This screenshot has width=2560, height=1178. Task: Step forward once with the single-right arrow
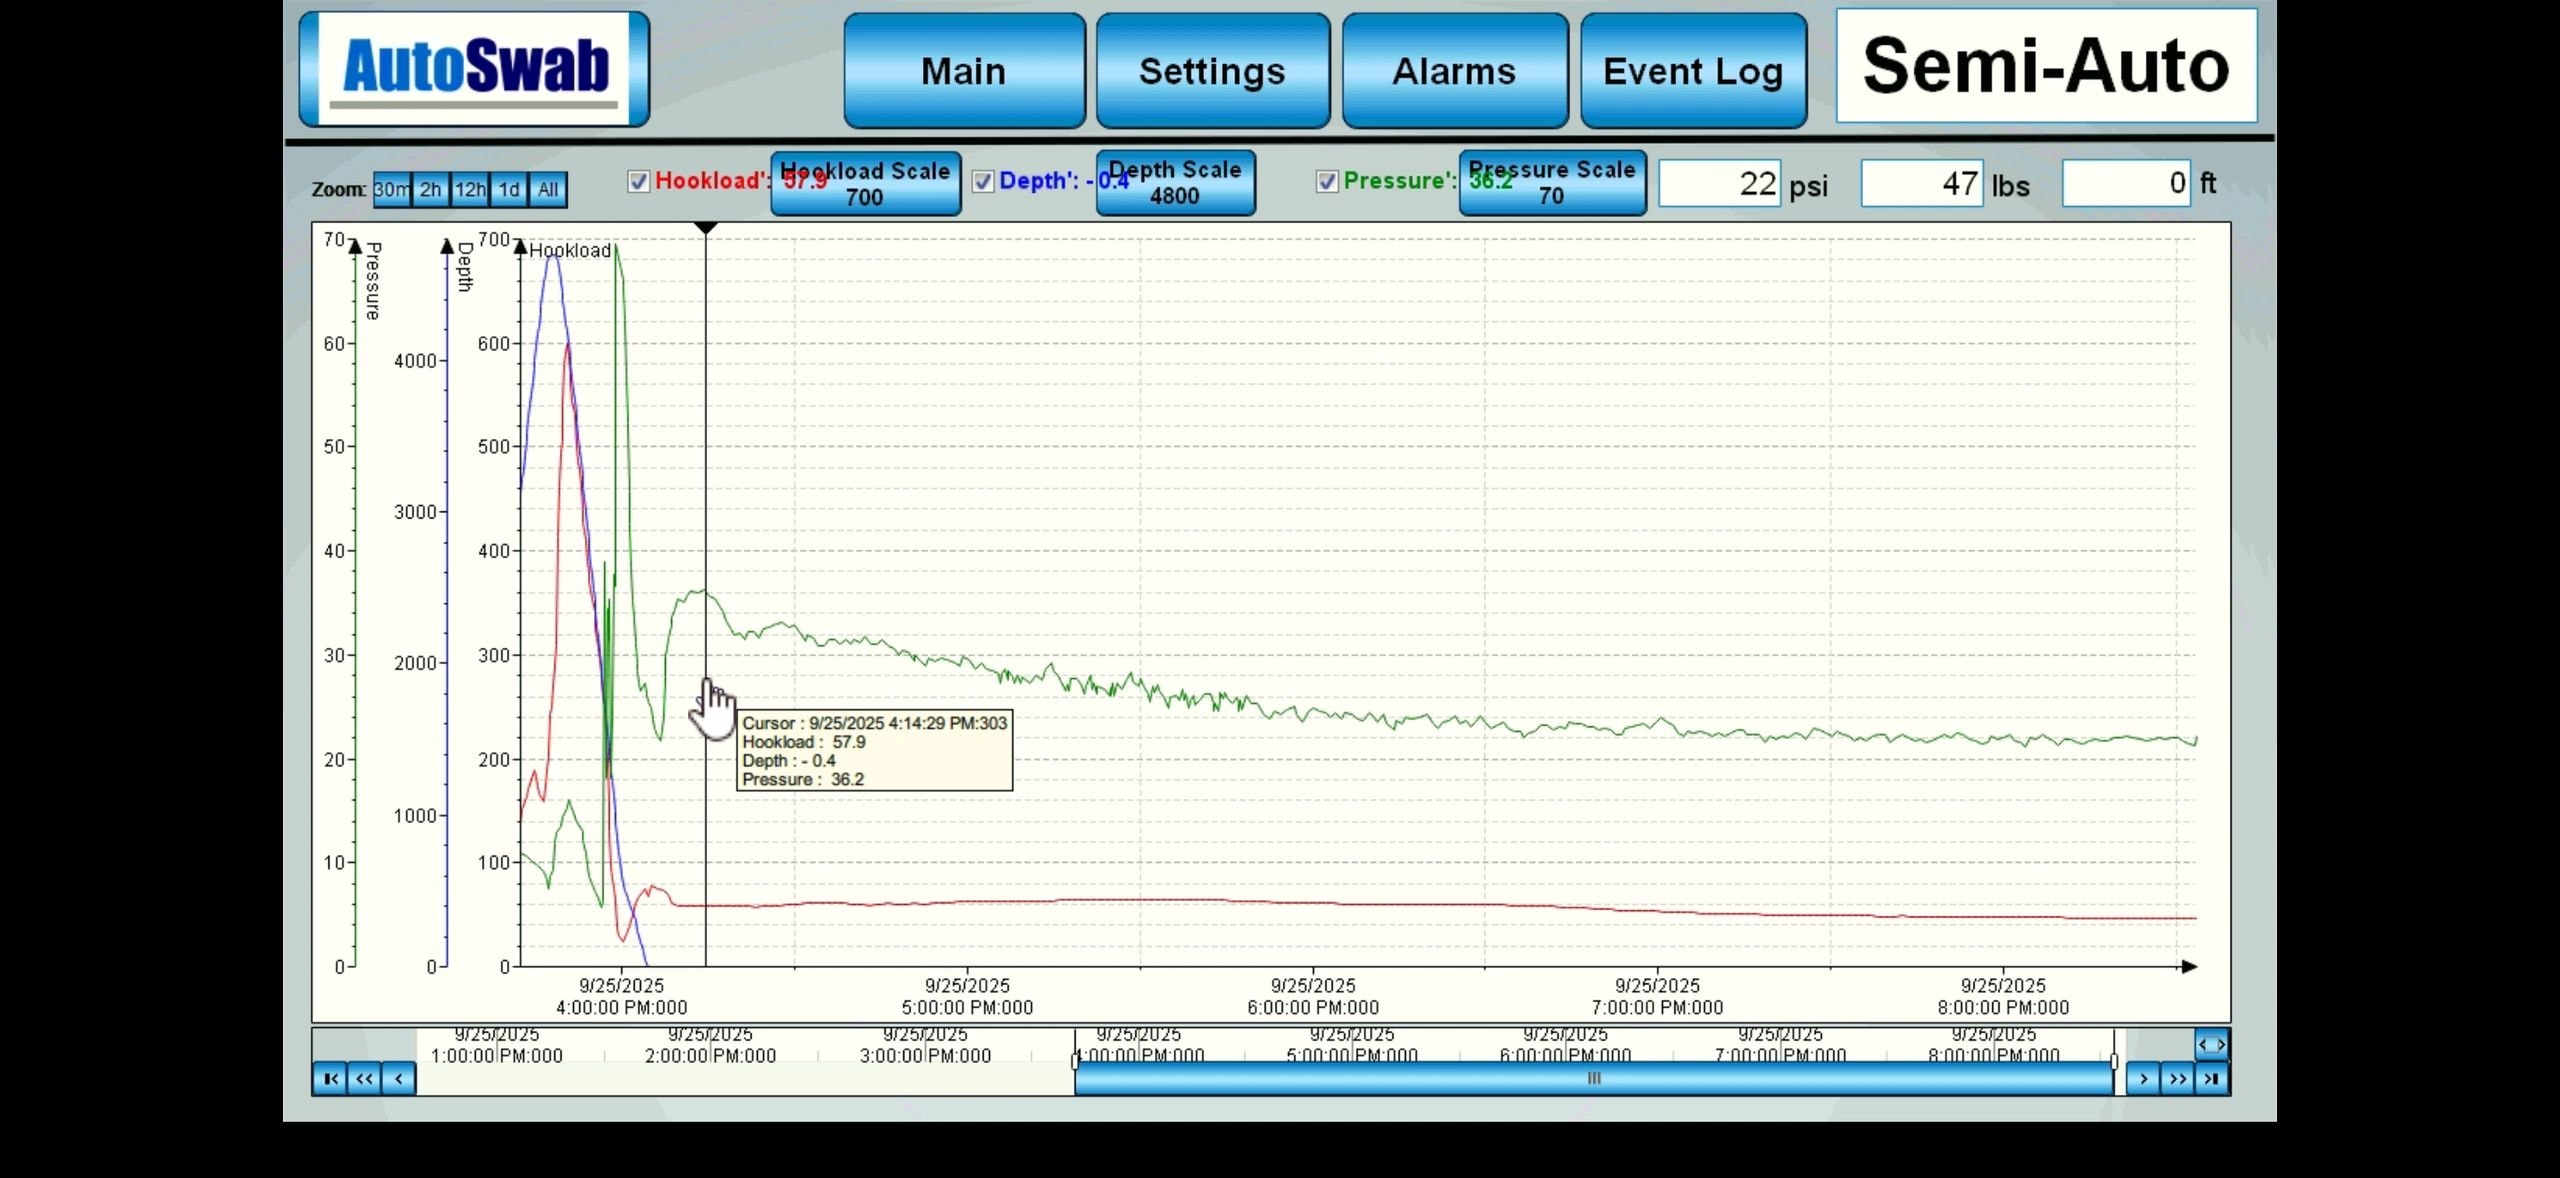tap(2143, 1079)
